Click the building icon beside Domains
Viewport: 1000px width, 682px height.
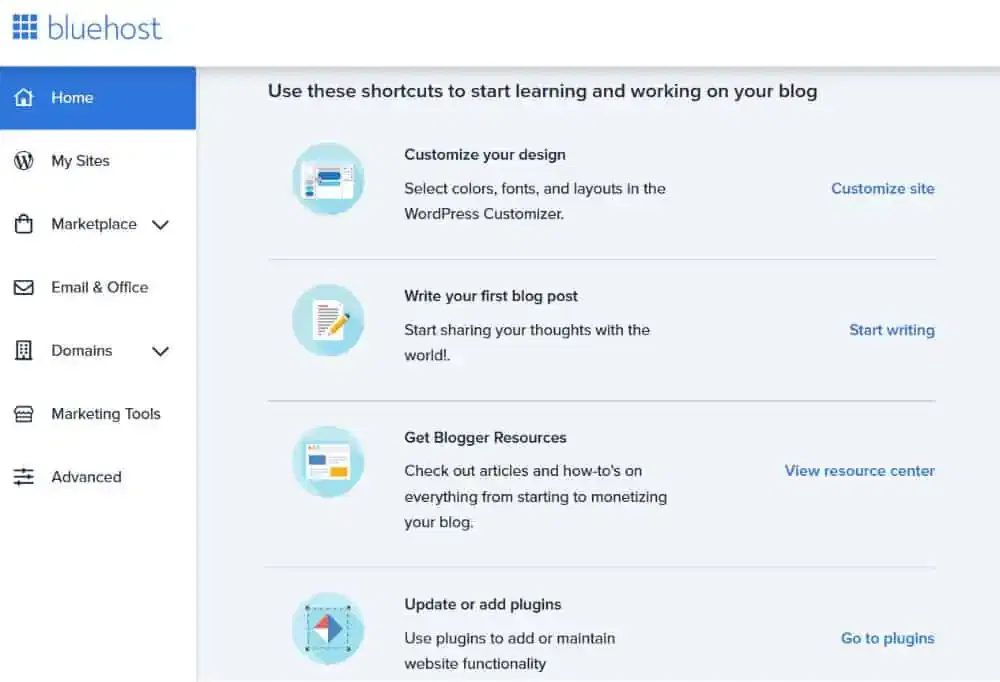[24, 350]
